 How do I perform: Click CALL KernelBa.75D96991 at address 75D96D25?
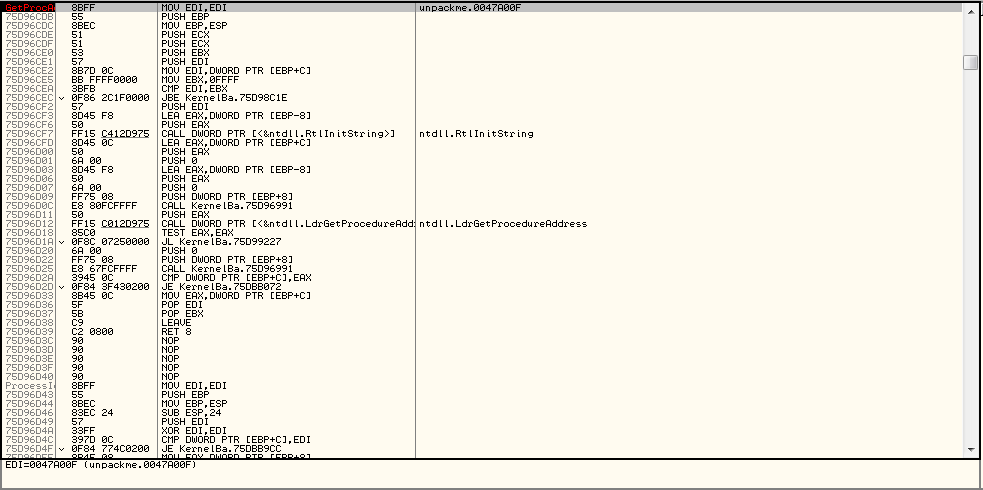(x=226, y=268)
